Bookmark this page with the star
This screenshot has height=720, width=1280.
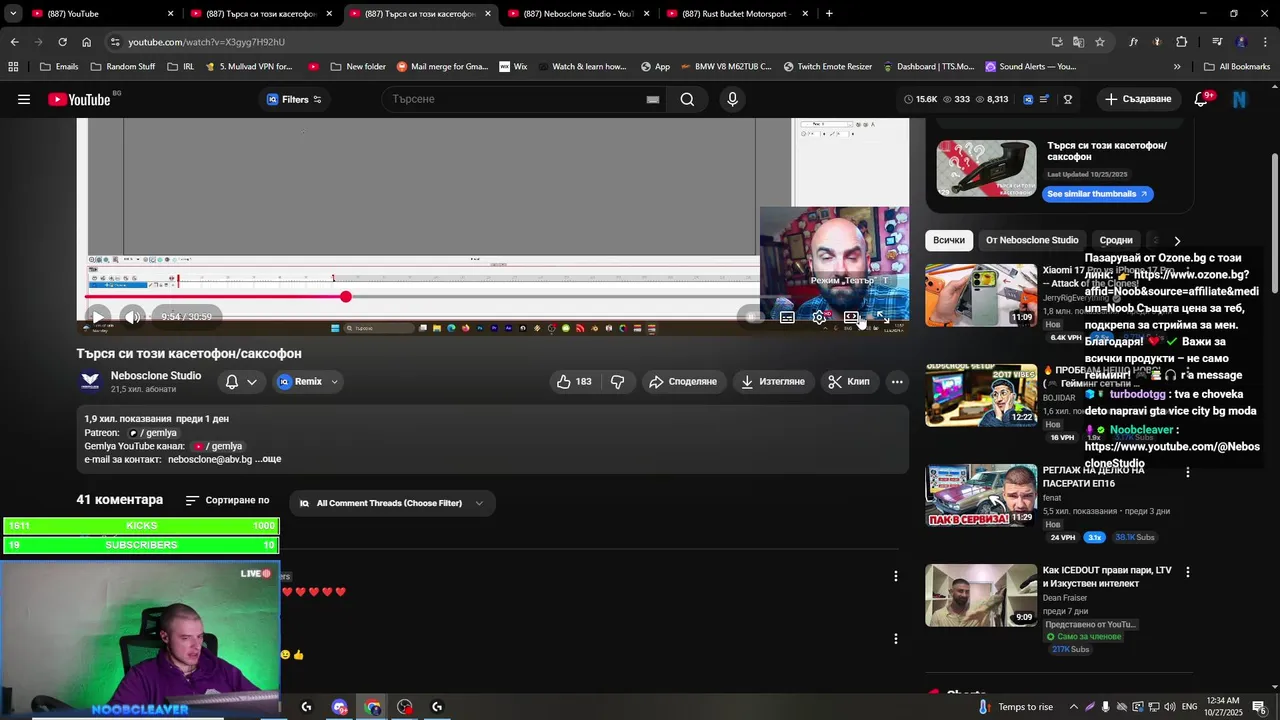point(1100,42)
